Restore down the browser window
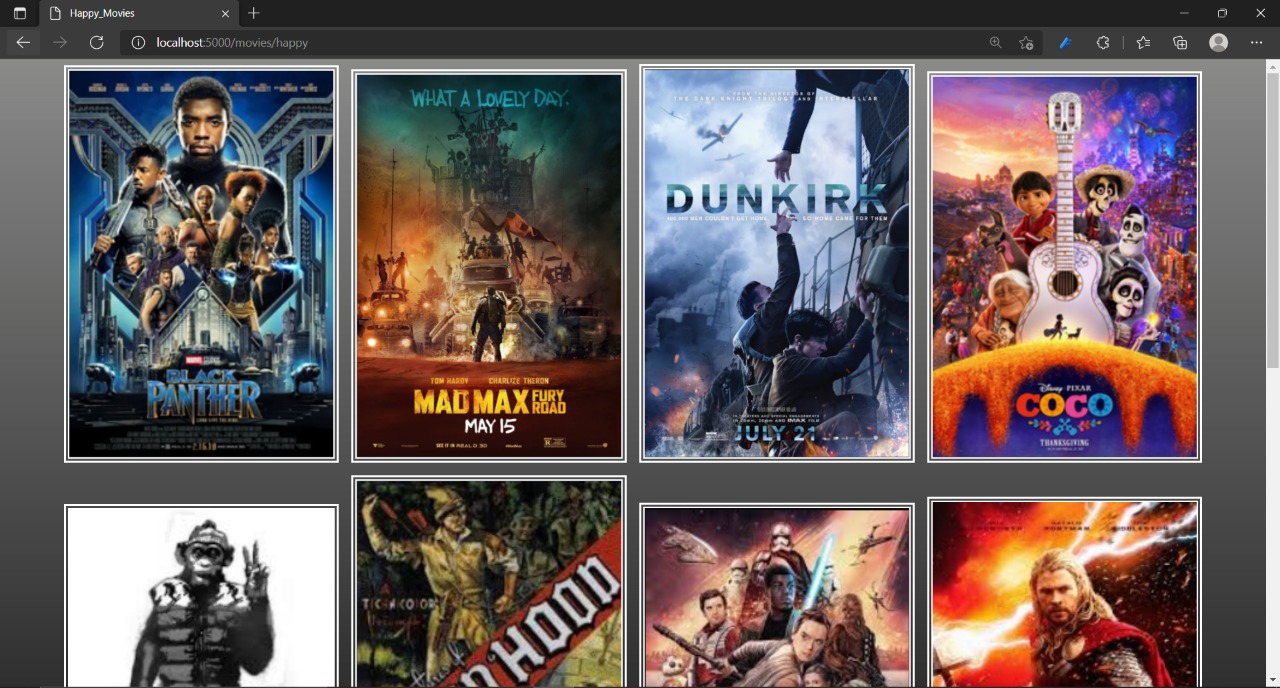Screen dimensions: 1280x688 pos(1222,13)
